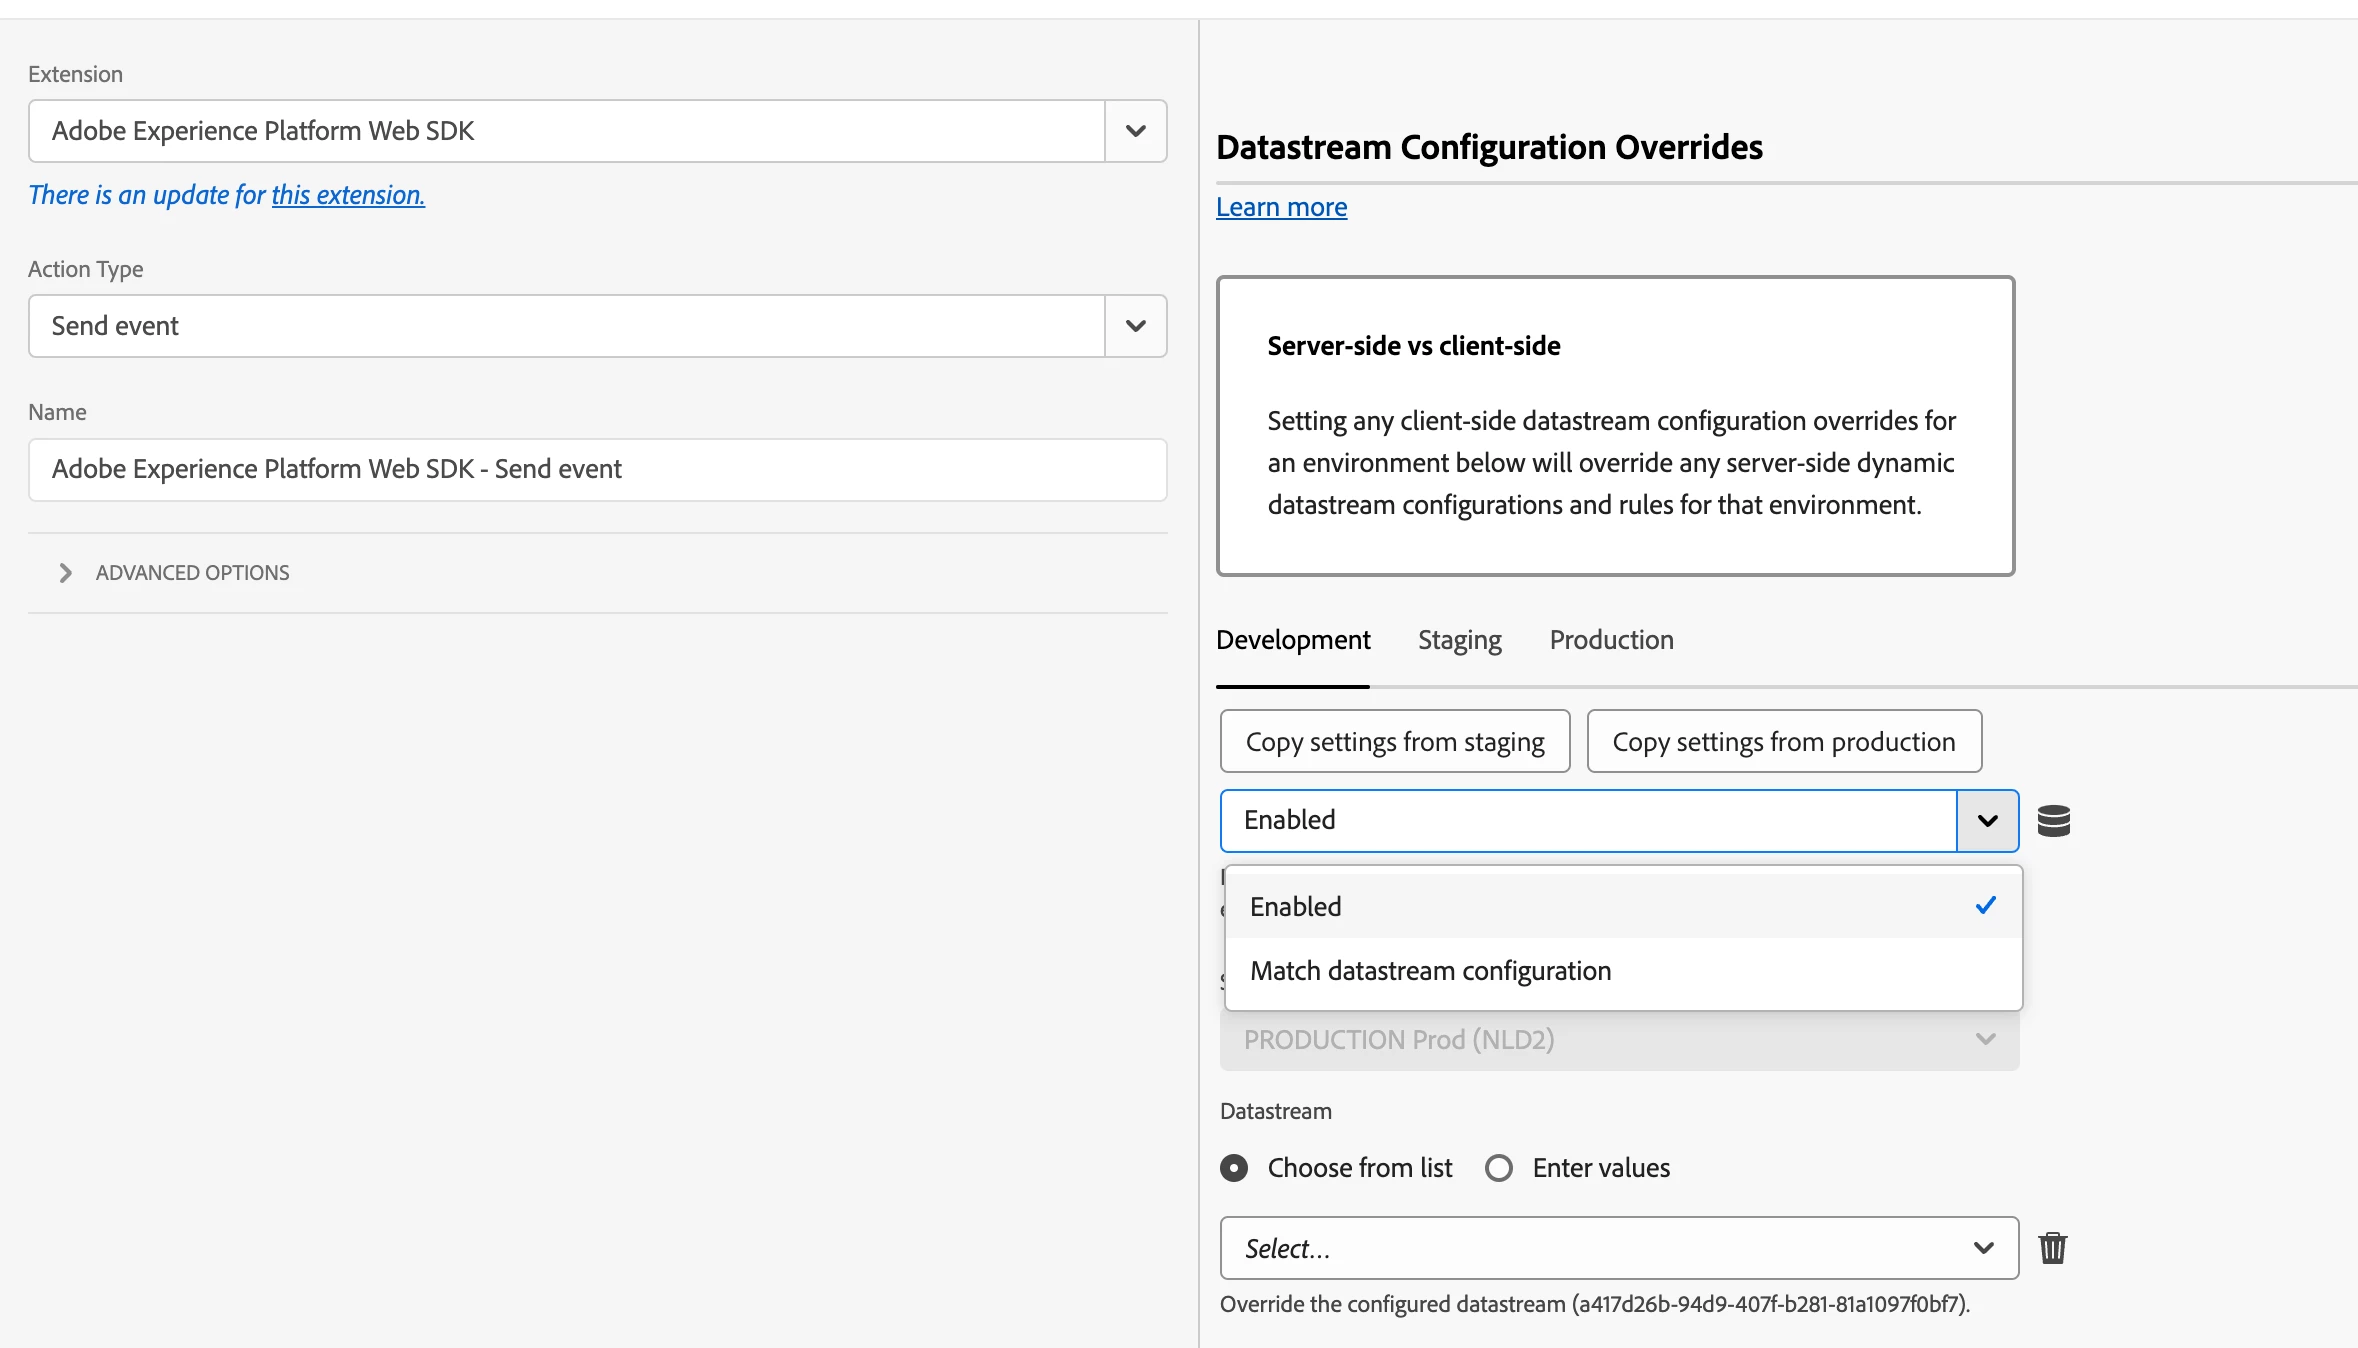Viewport: 2358px width, 1348px height.
Task: Open the Learn more link
Action: [1281, 207]
